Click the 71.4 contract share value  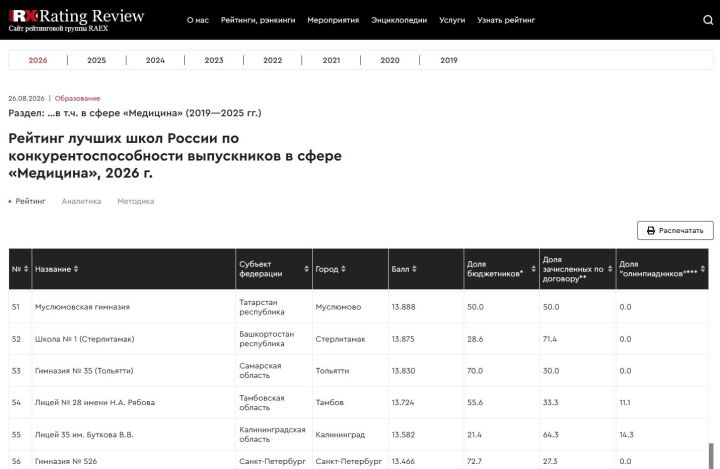click(x=550, y=339)
